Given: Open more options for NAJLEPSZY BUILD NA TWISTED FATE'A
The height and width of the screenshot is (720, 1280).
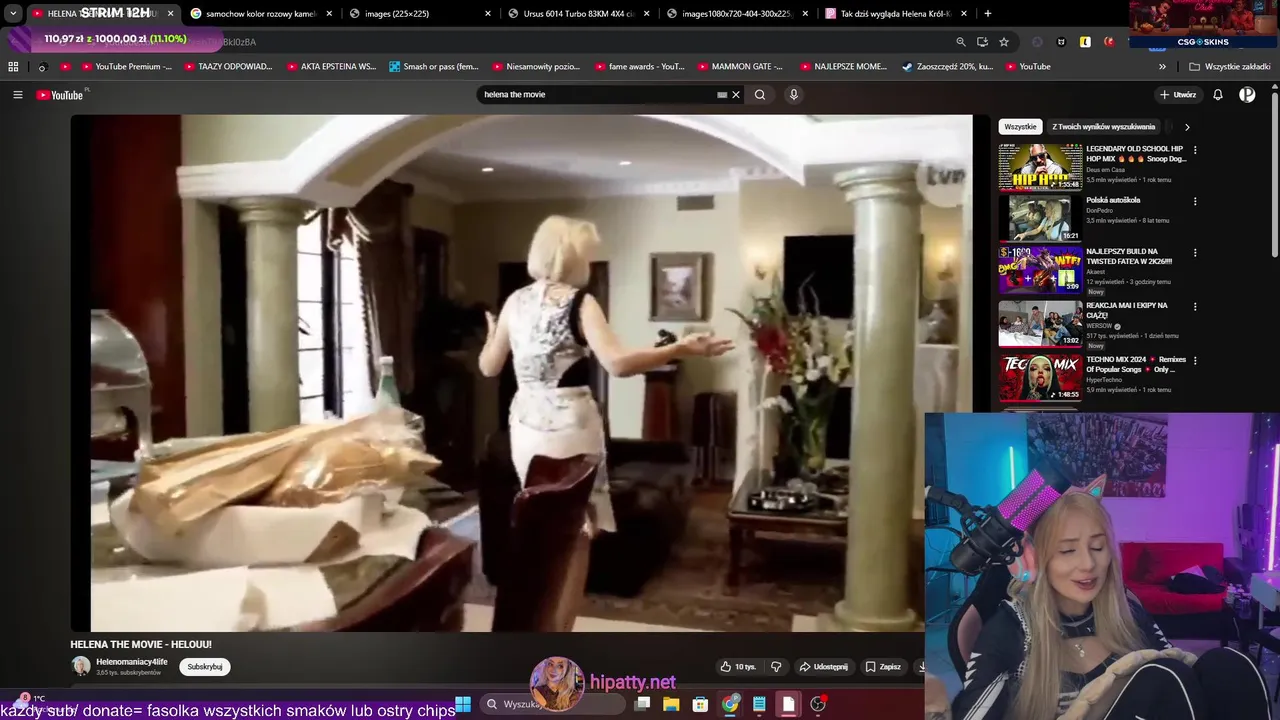Looking at the screenshot, I should [1195, 254].
